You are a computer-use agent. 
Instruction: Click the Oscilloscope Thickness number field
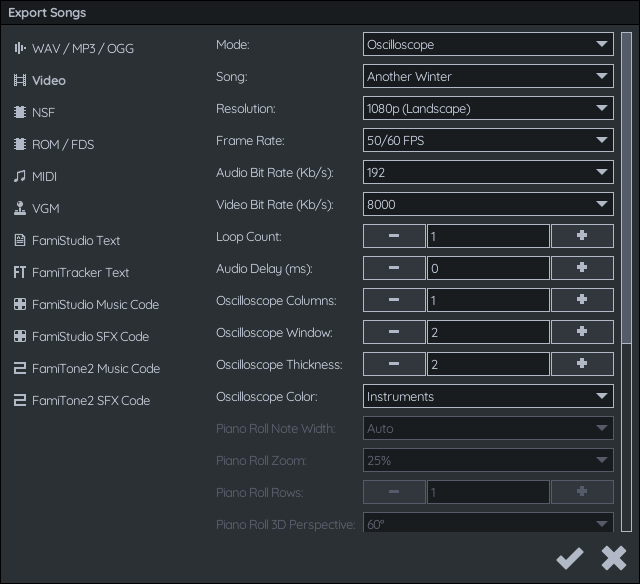click(488, 364)
